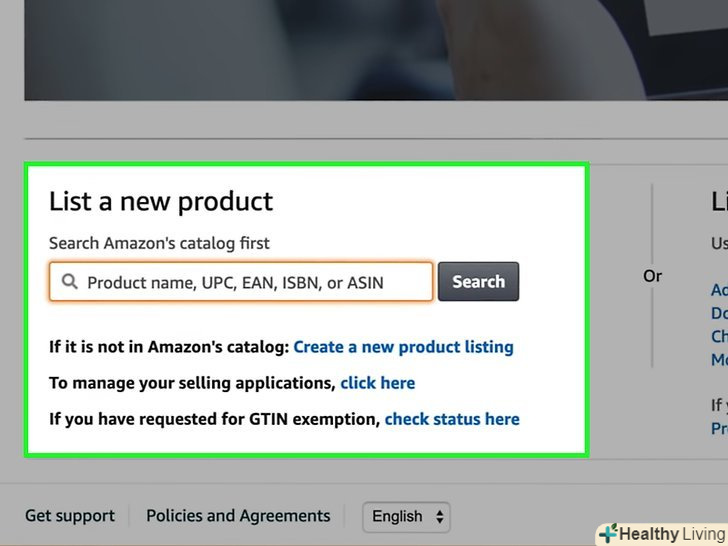Click the "Or" divider text
The height and width of the screenshot is (546, 728).
(652, 276)
